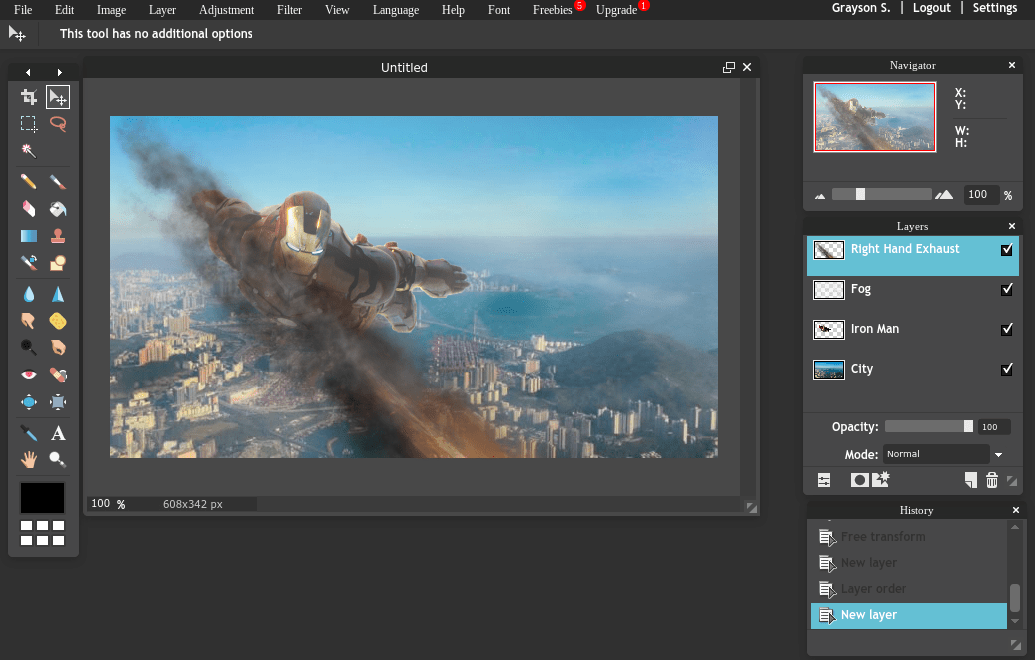Select the Drawing shape tool
The height and width of the screenshot is (660, 1035).
pos(58,263)
